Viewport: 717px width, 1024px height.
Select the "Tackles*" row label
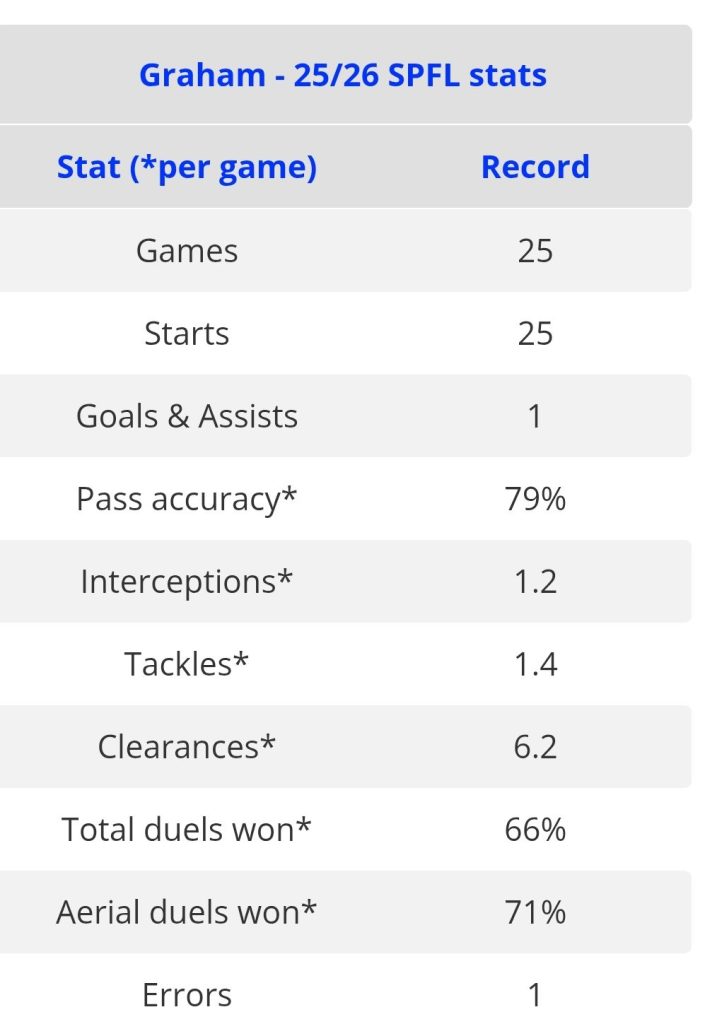tap(187, 664)
